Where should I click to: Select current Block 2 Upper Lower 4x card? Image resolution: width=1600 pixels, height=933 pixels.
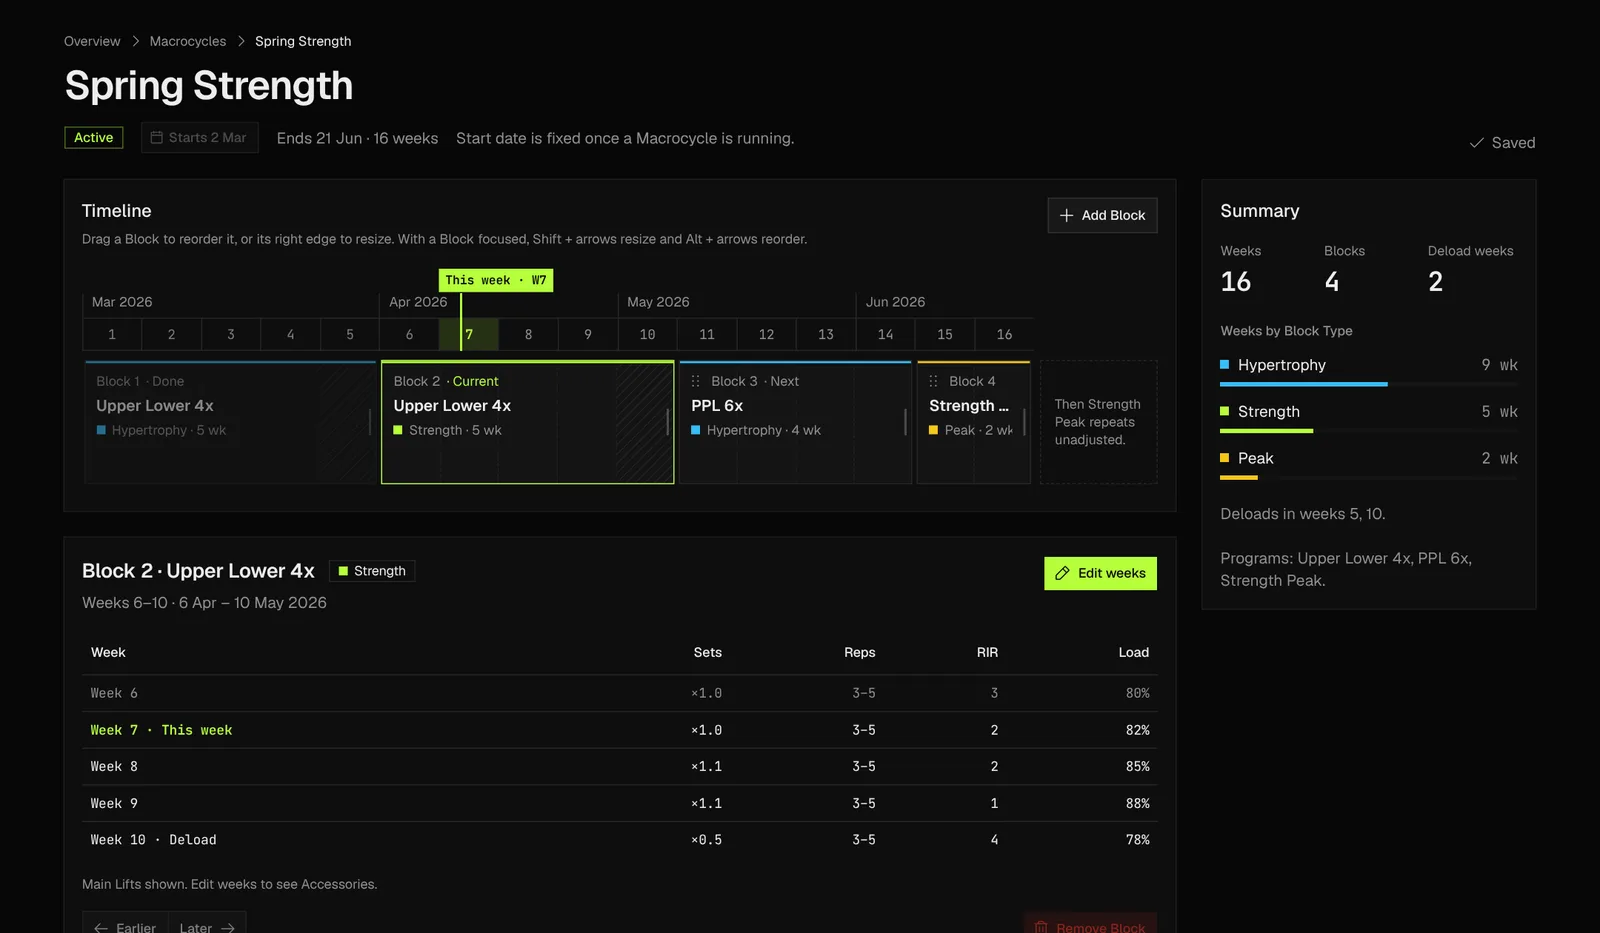tap(528, 422)
